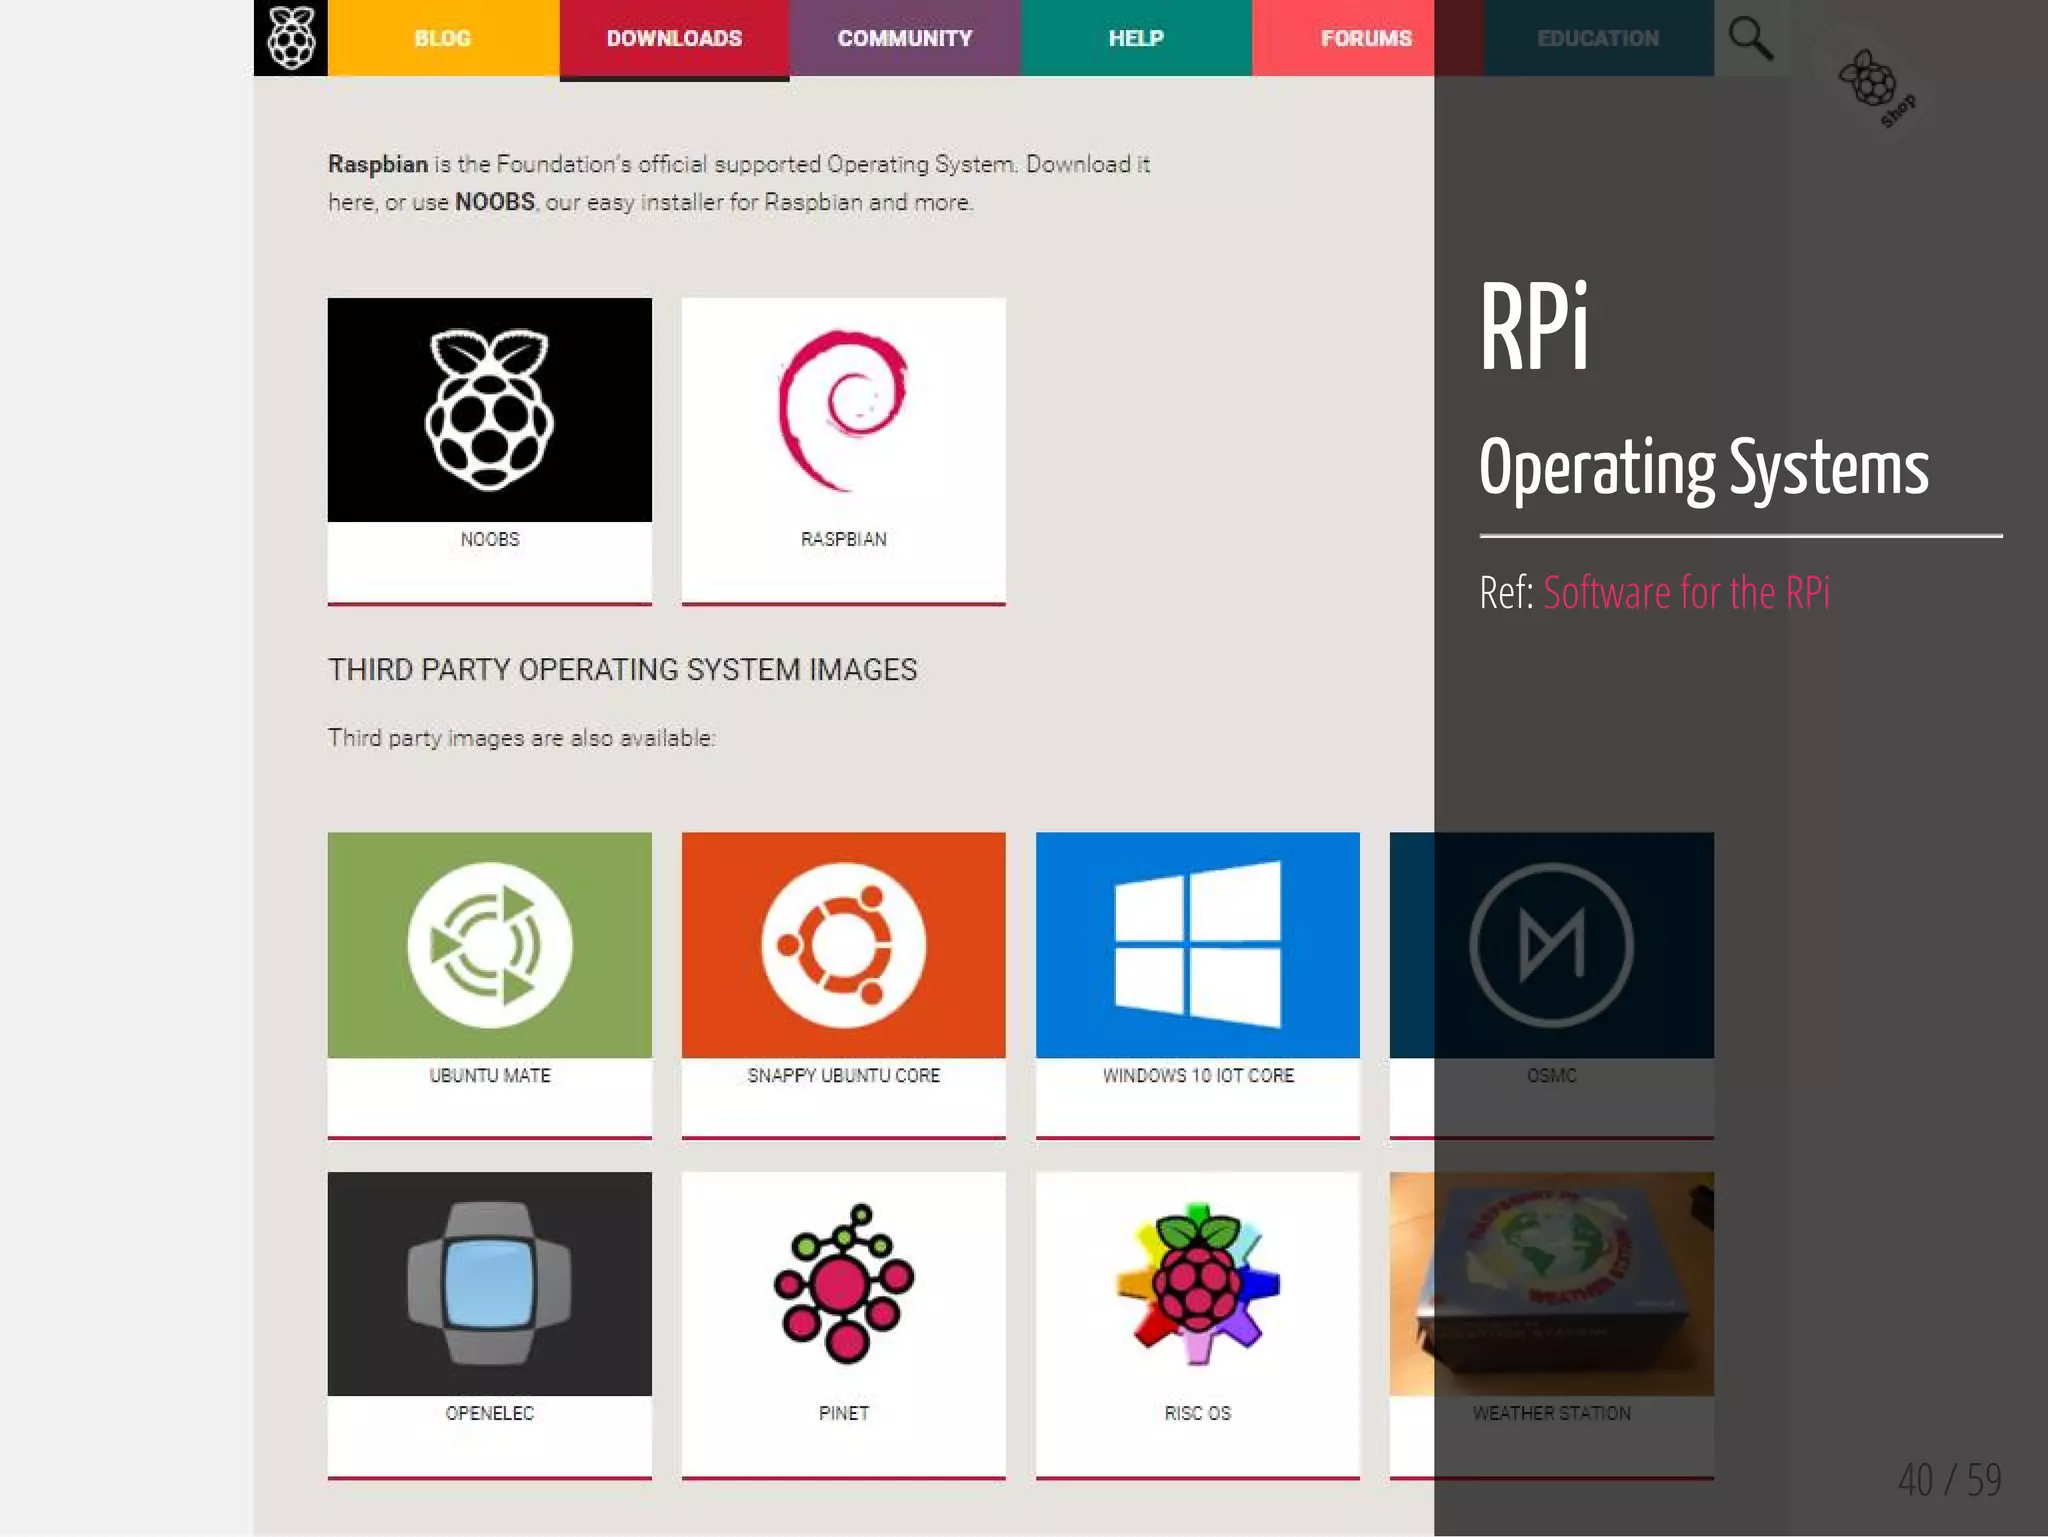Choose the Windows 10 IoT Core logo

[1198, 945]
